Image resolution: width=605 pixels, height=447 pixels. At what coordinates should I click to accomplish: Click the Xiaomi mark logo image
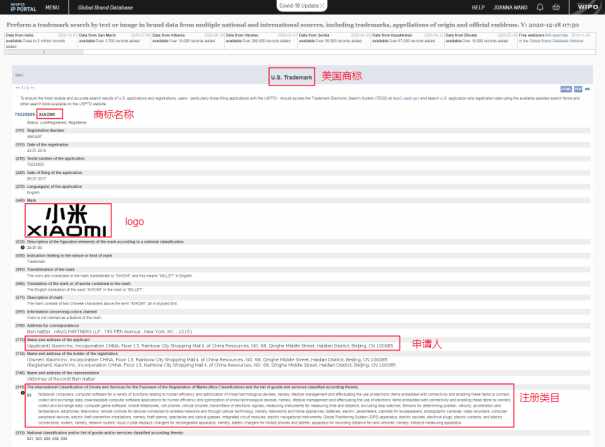[68, 220]
